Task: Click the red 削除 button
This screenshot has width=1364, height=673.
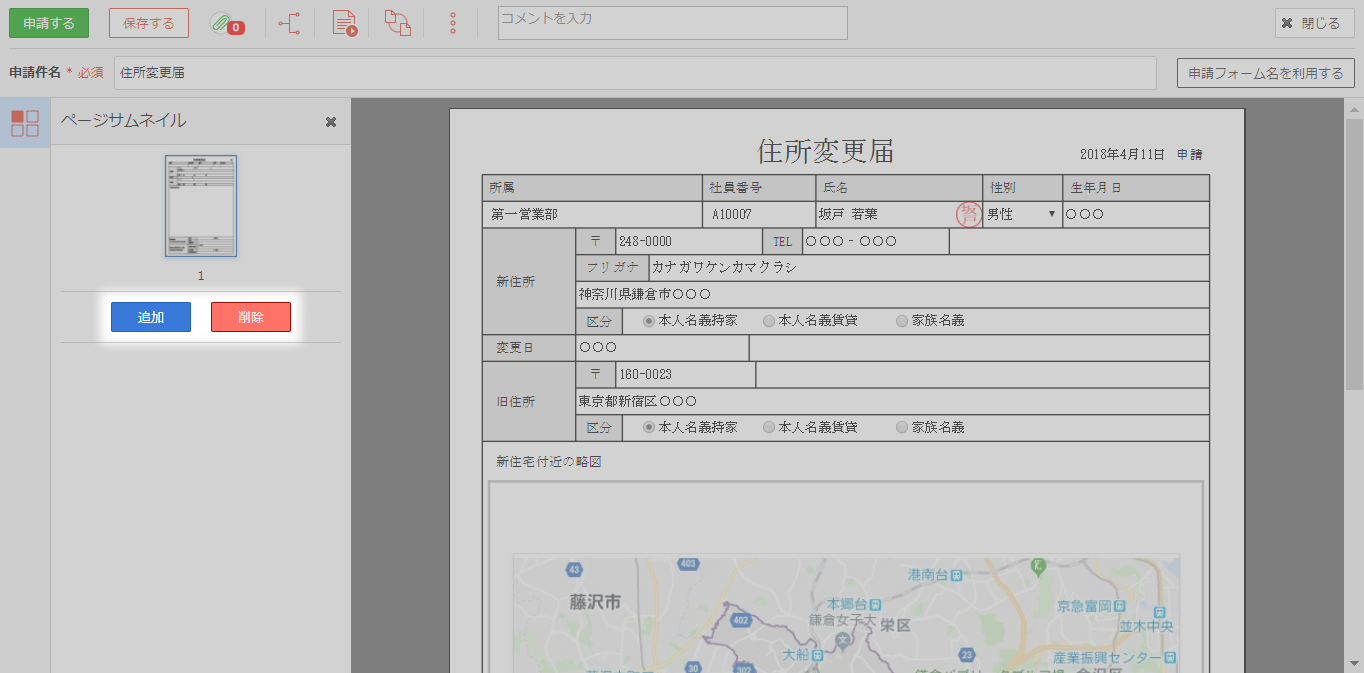Action: (x=251, y=317)
